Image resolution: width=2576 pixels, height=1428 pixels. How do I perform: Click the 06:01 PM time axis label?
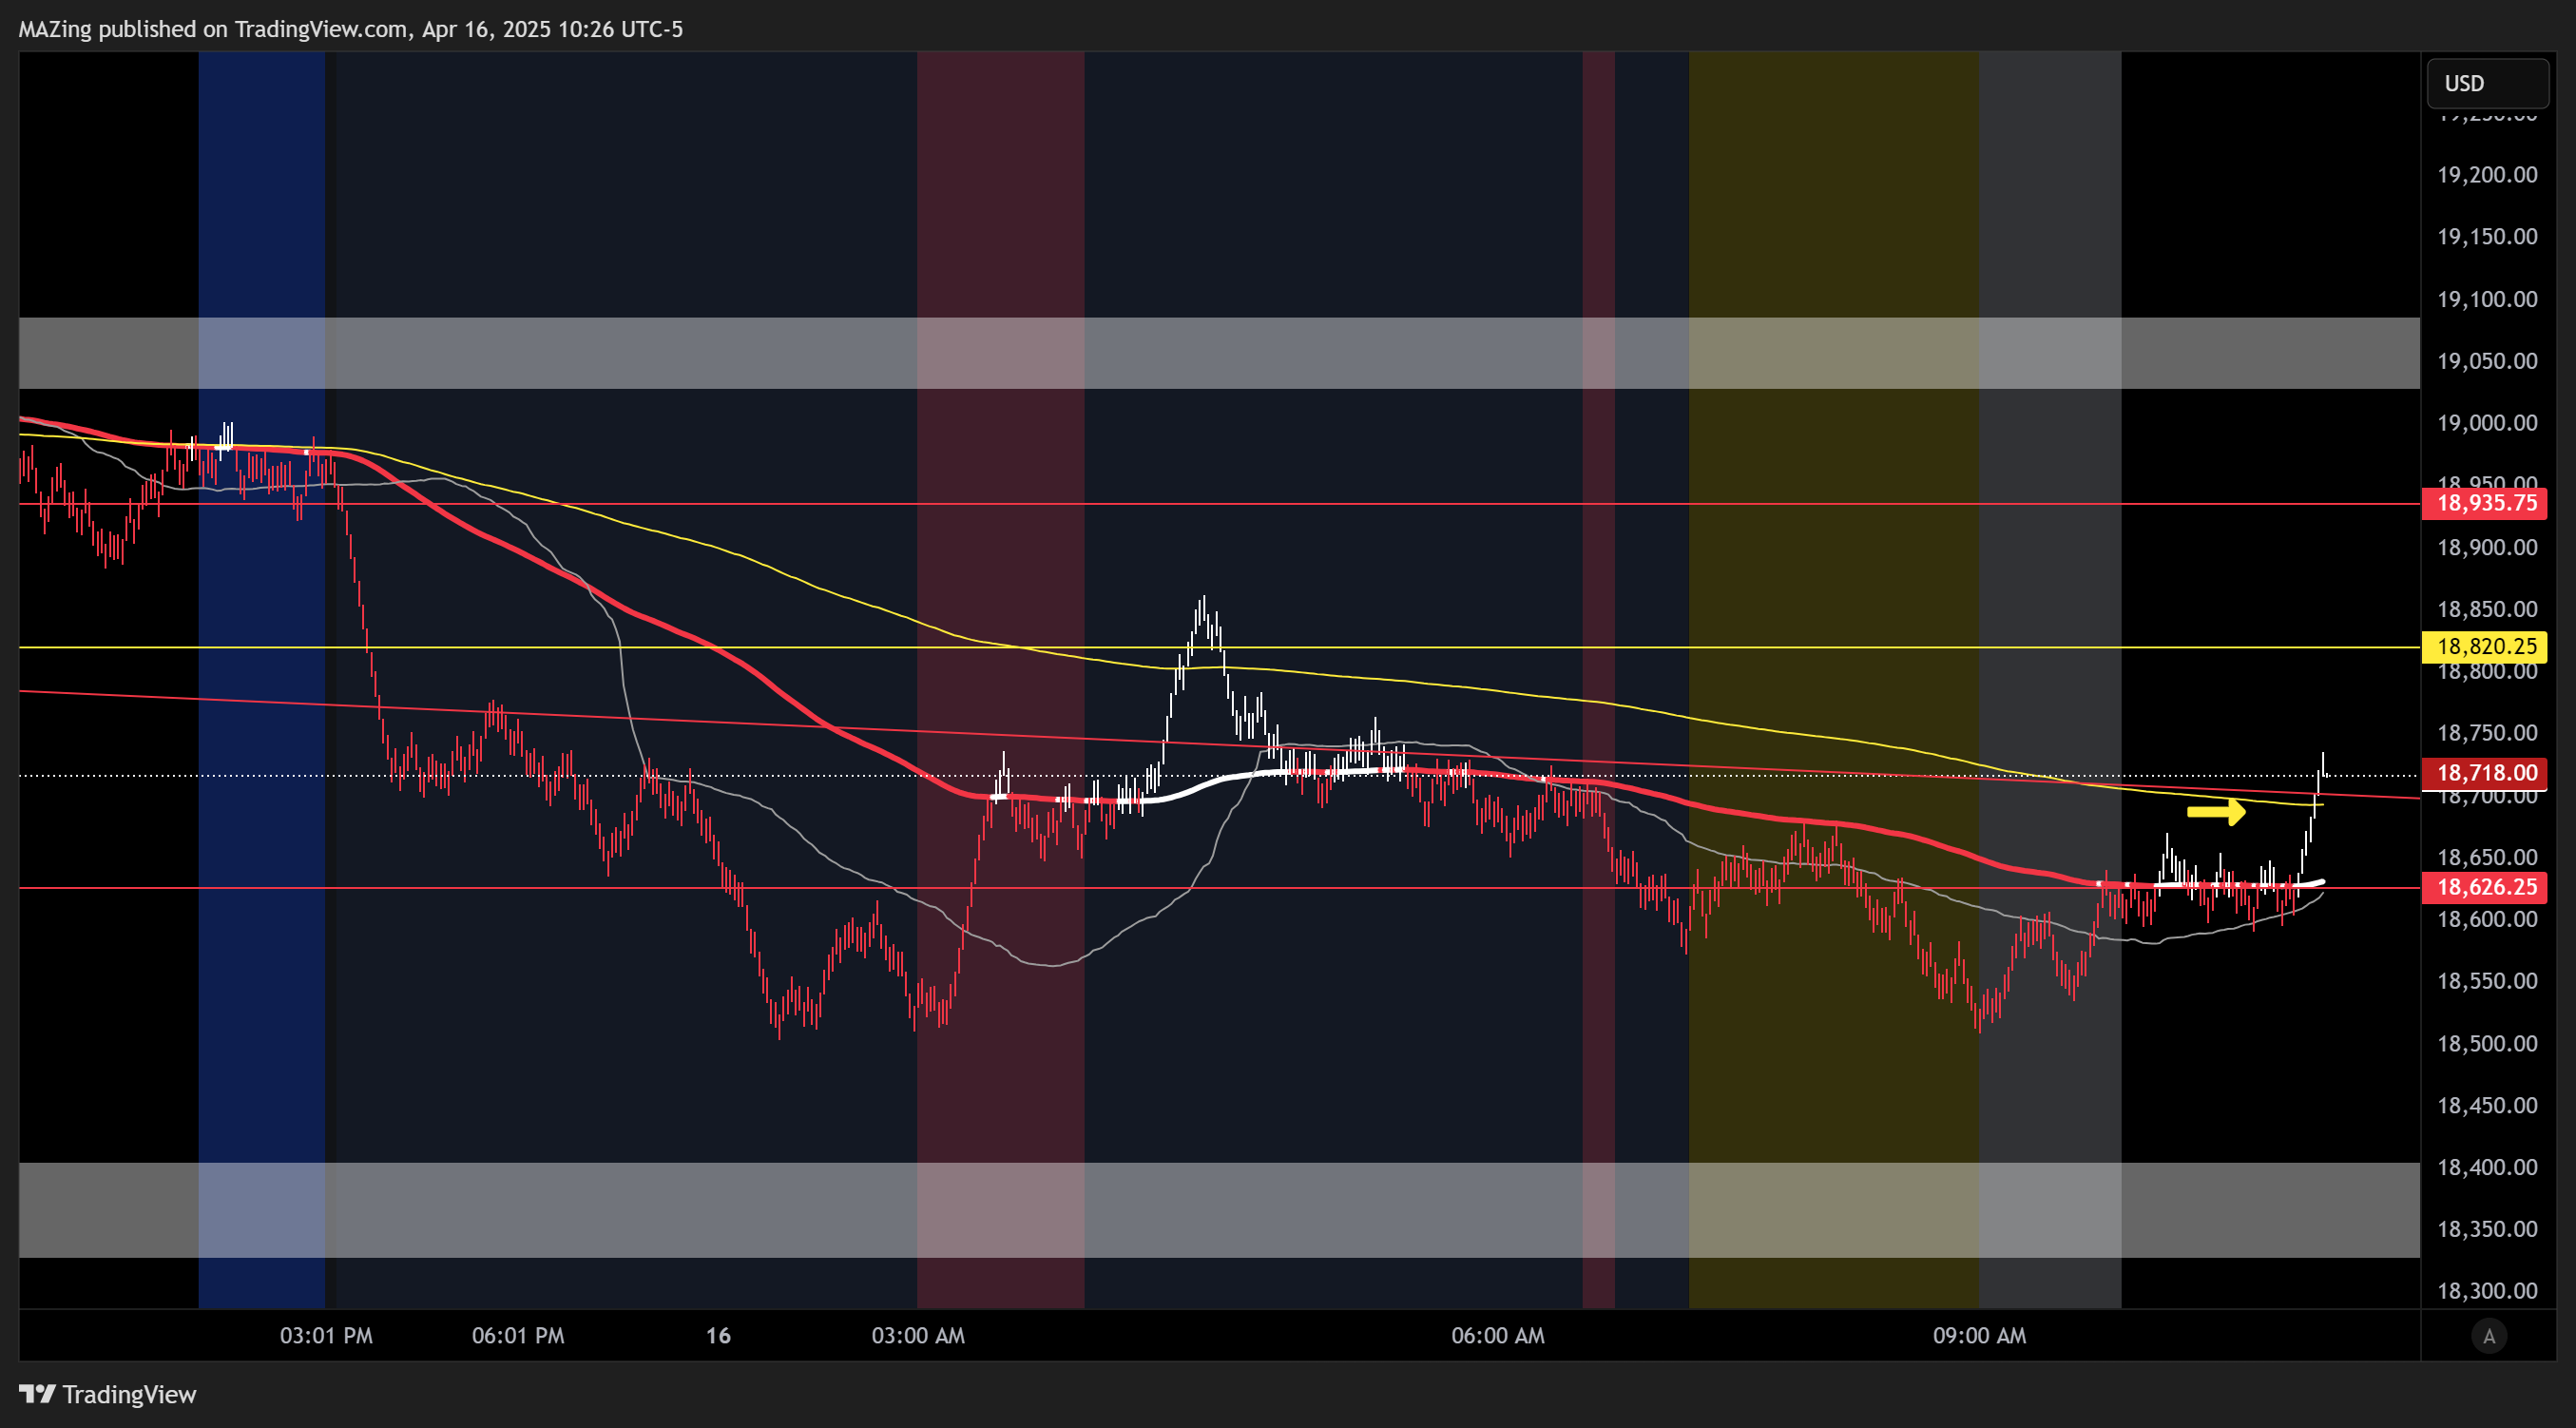pos(518,1336)
